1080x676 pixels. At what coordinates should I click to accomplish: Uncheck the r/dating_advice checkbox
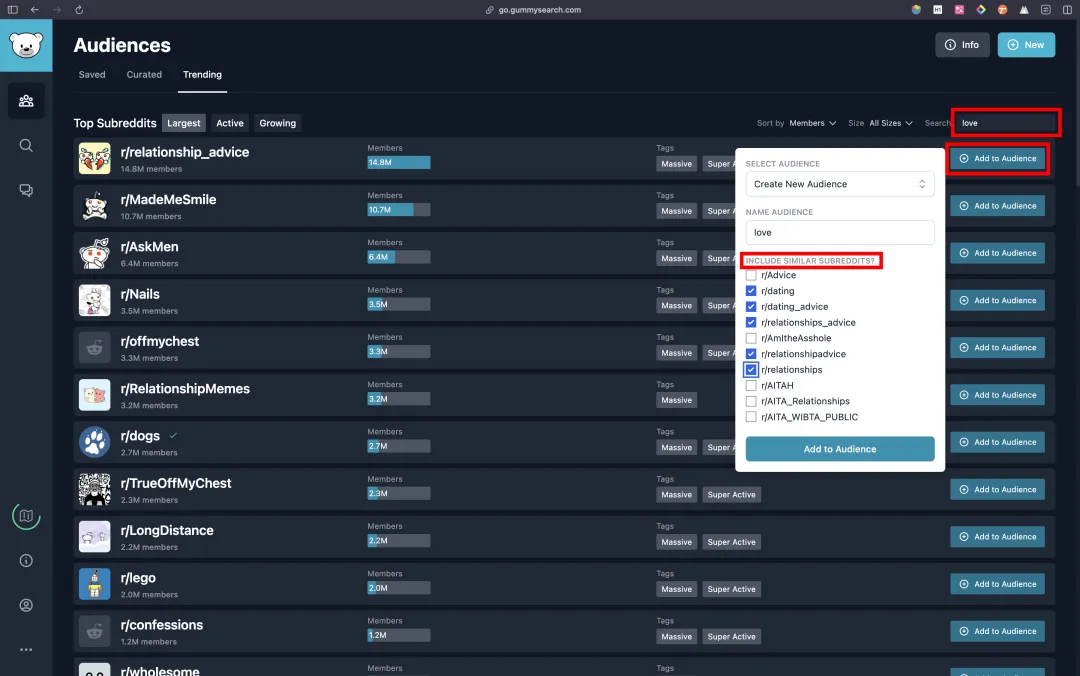(751, 307)
